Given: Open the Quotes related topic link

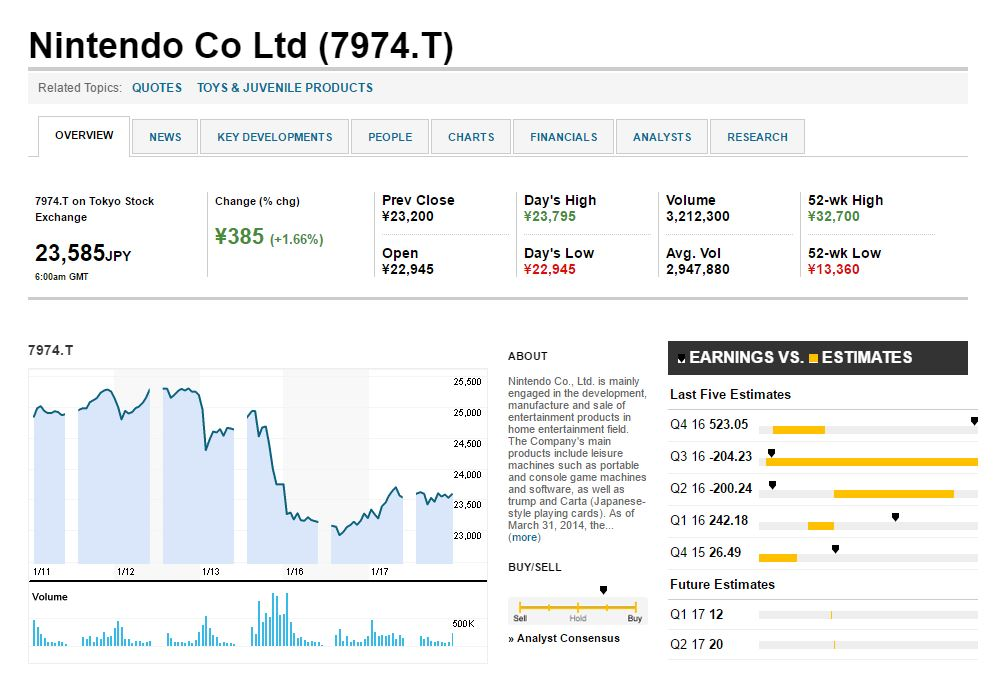Looking at the screenshot, I should (x=157, y=88).
